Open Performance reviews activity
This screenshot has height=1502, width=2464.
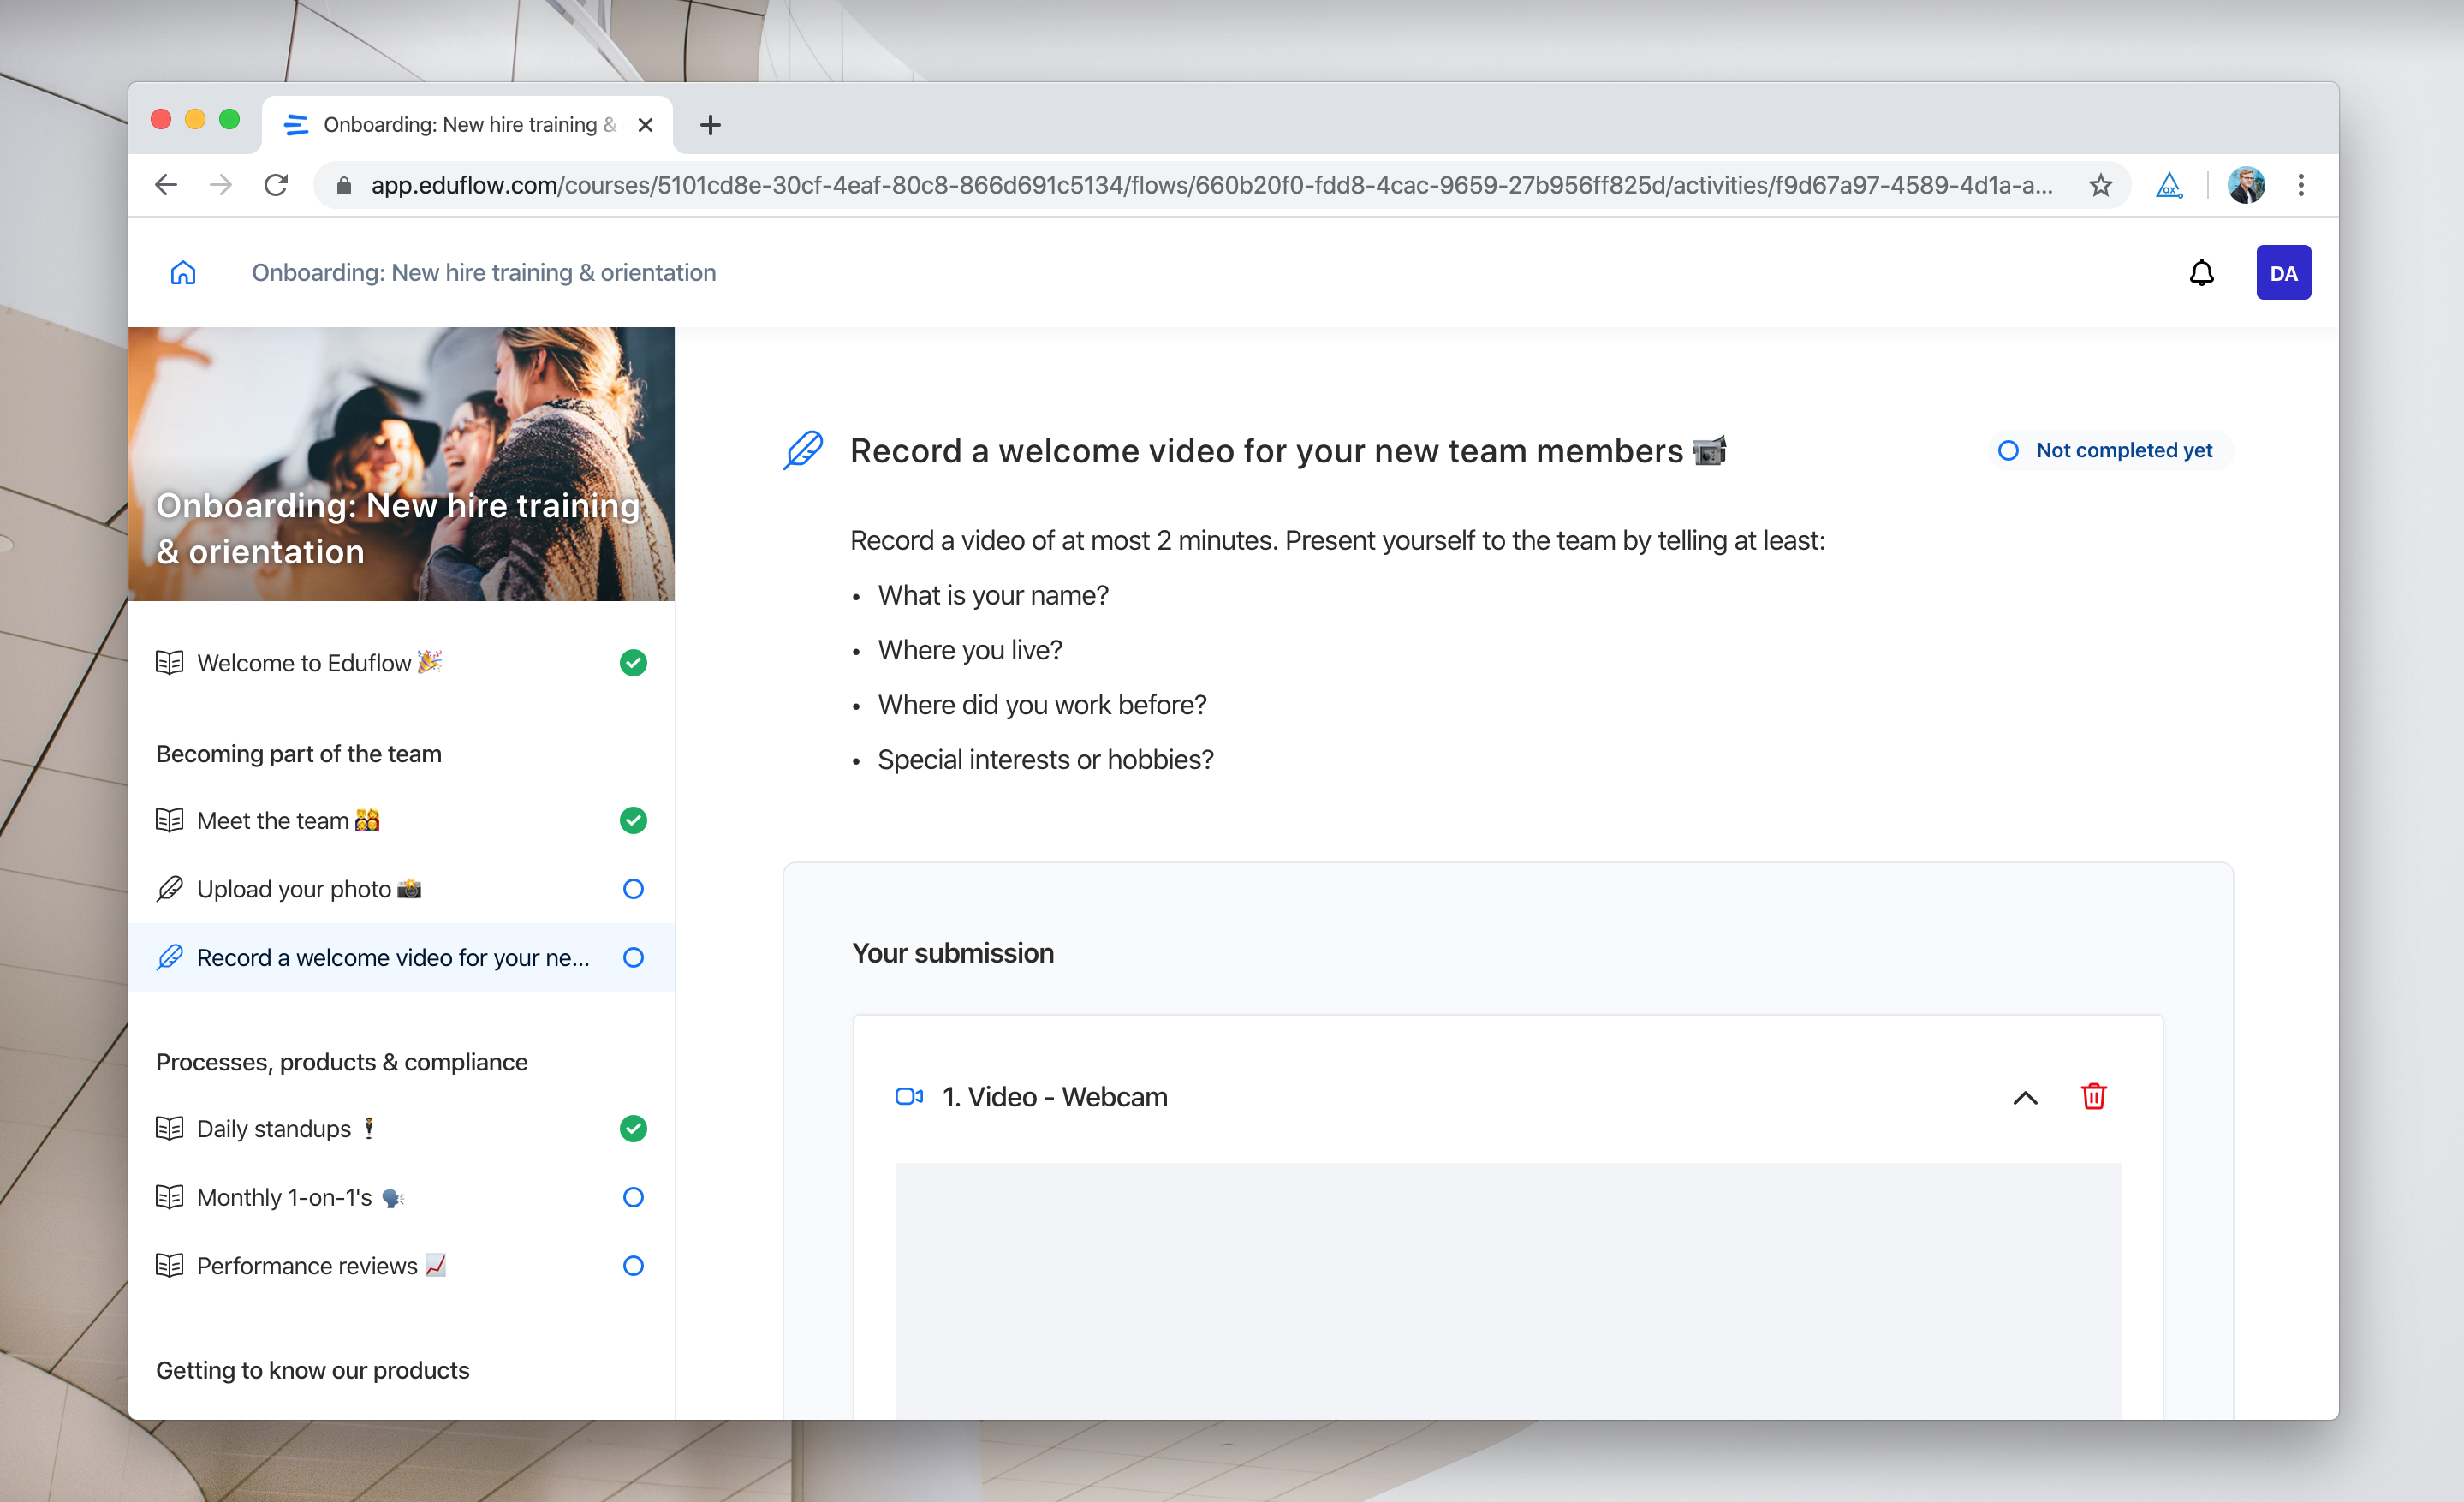[401, 1266]
